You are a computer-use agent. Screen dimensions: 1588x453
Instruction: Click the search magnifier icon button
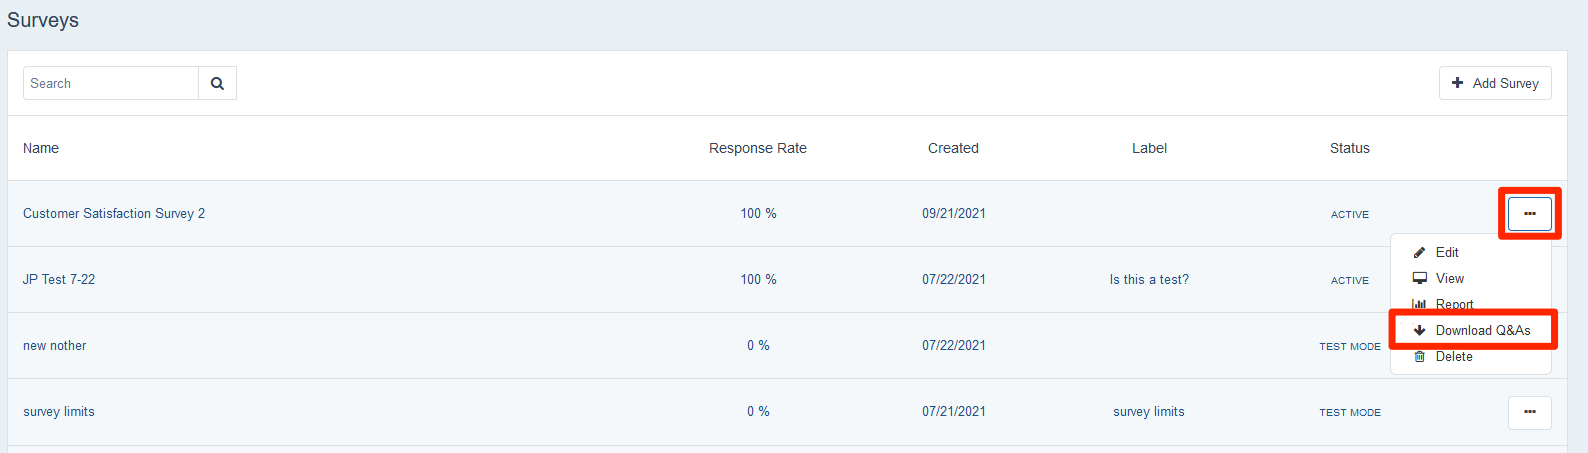point(217,84)
